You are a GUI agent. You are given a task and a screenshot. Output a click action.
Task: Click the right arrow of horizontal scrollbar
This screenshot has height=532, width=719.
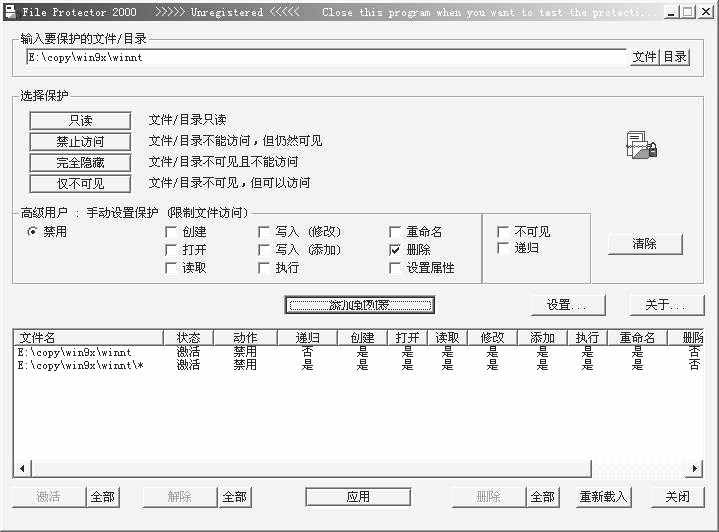click(695, 469)
